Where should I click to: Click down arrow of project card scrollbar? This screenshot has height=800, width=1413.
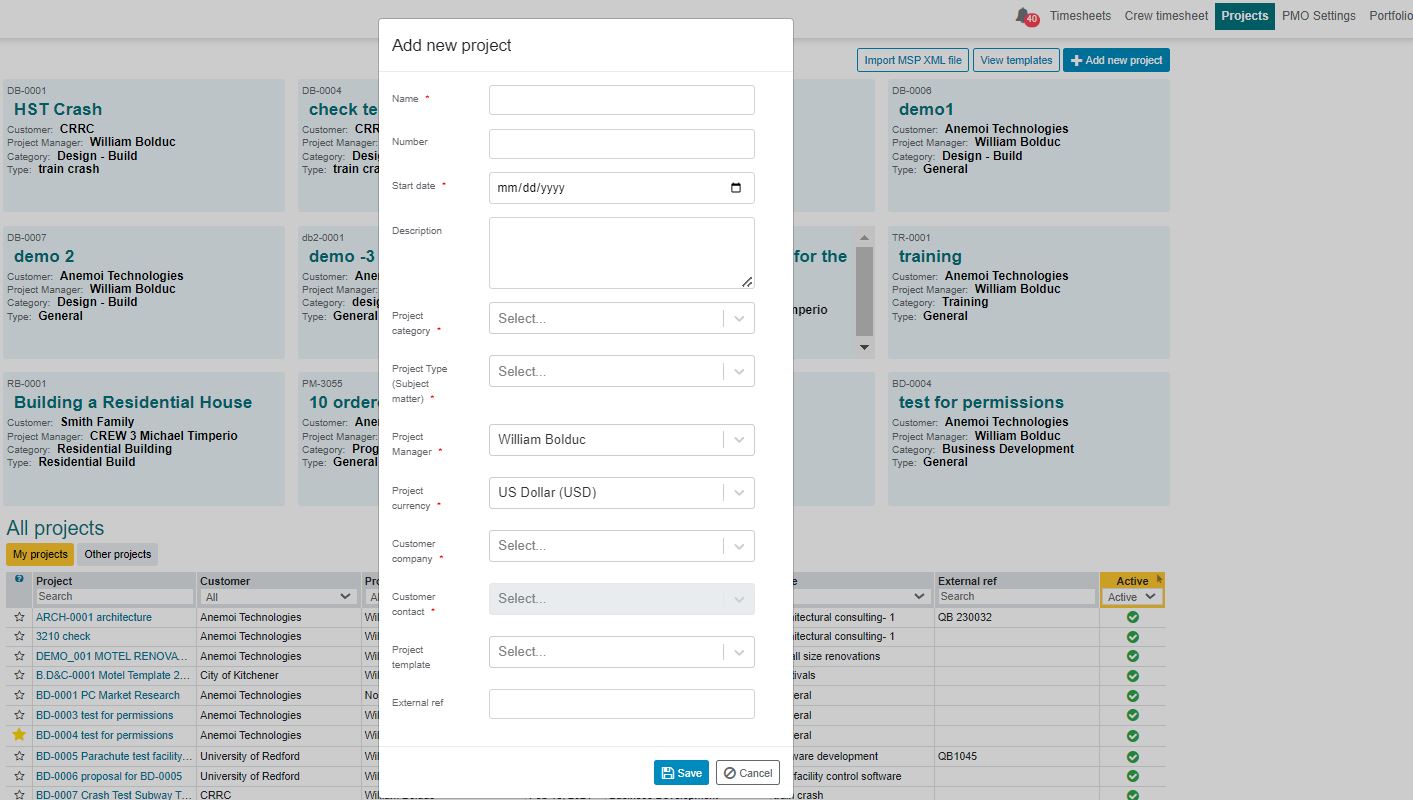[865, 347]
